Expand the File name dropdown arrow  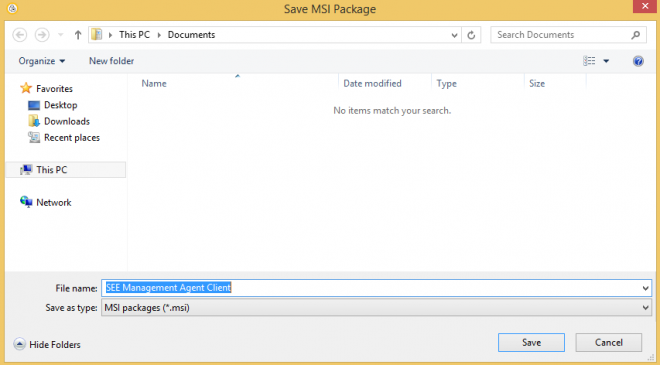click(645, 288)
